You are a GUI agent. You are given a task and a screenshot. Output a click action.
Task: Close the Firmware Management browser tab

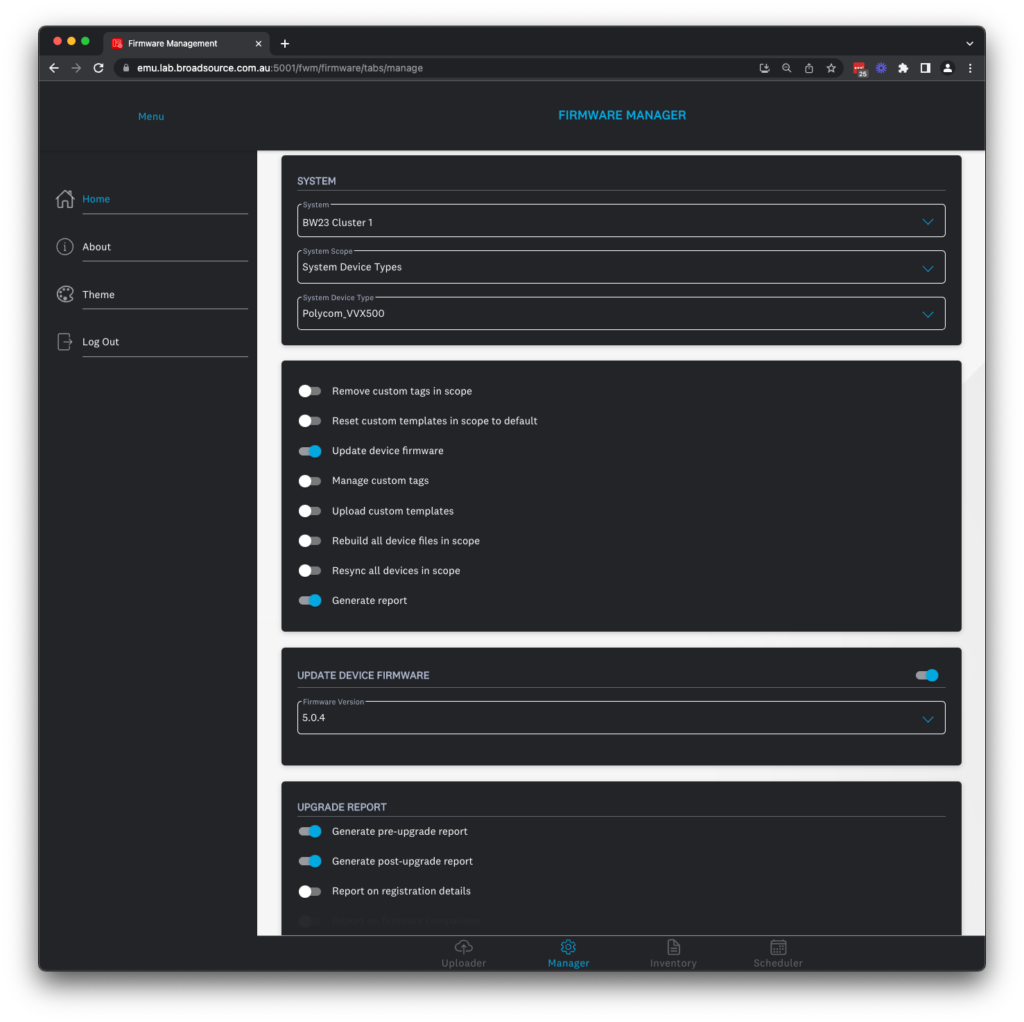click(258, 44)
